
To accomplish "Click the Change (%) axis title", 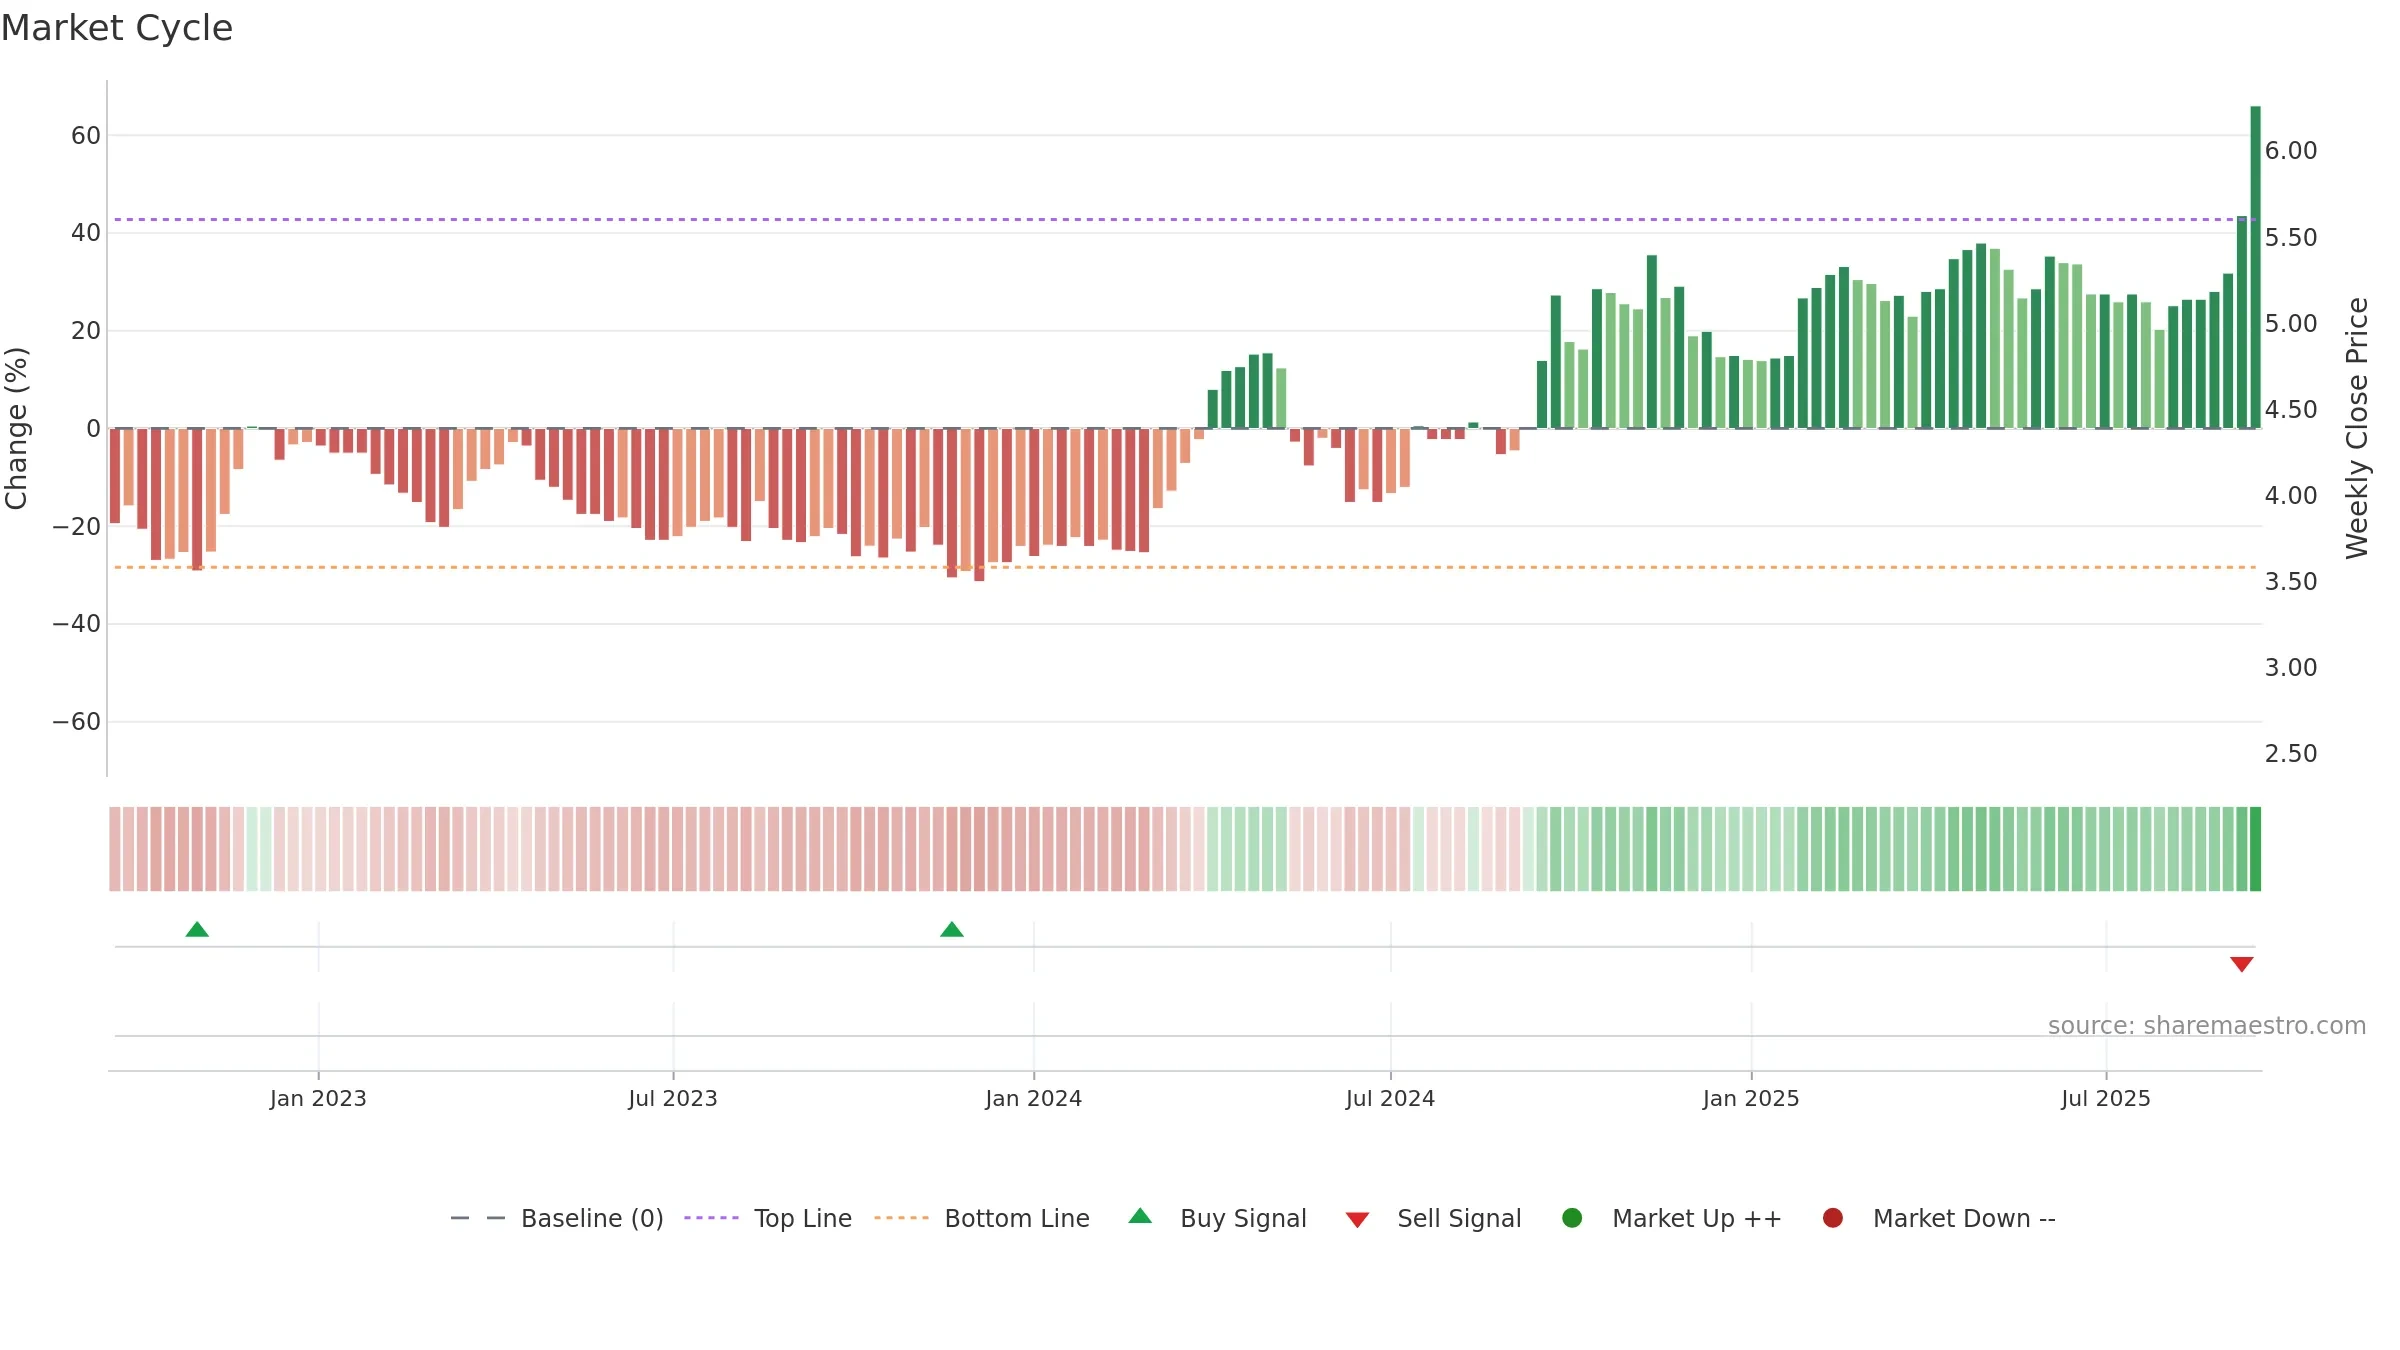I will pos(17,428).
